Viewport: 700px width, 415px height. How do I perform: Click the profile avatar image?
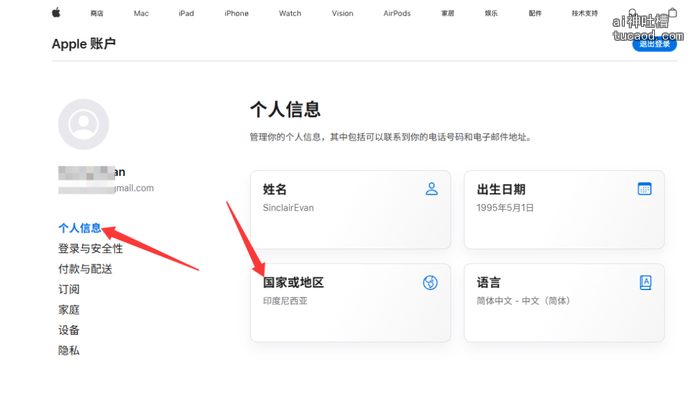pos(83,124)
